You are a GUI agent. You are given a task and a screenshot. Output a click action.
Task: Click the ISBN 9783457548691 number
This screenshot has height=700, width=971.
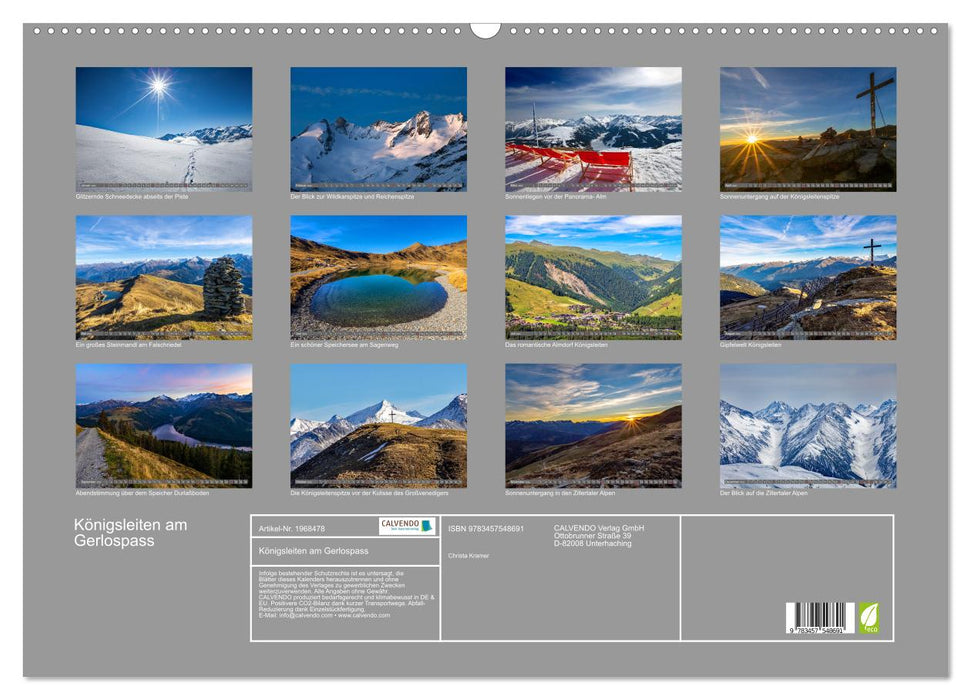[x=486, y=528]
